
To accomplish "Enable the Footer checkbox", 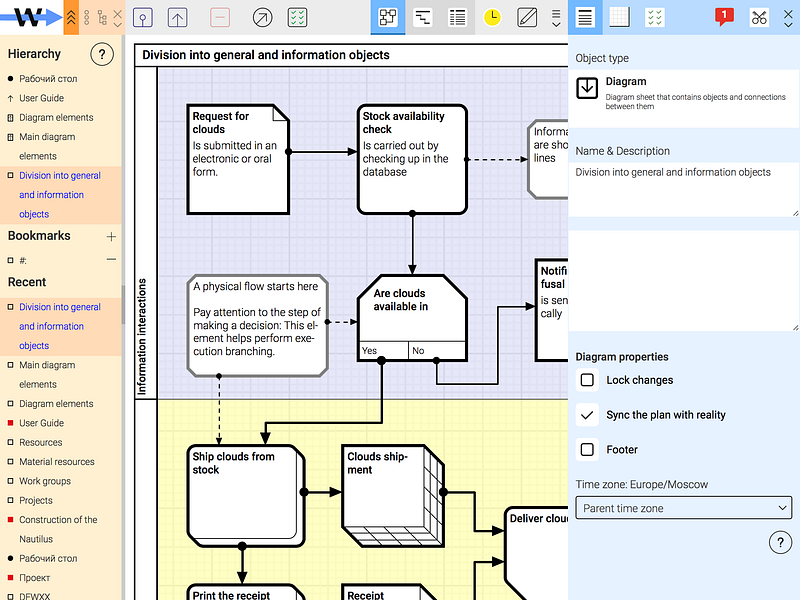I will tap(587, 449).
